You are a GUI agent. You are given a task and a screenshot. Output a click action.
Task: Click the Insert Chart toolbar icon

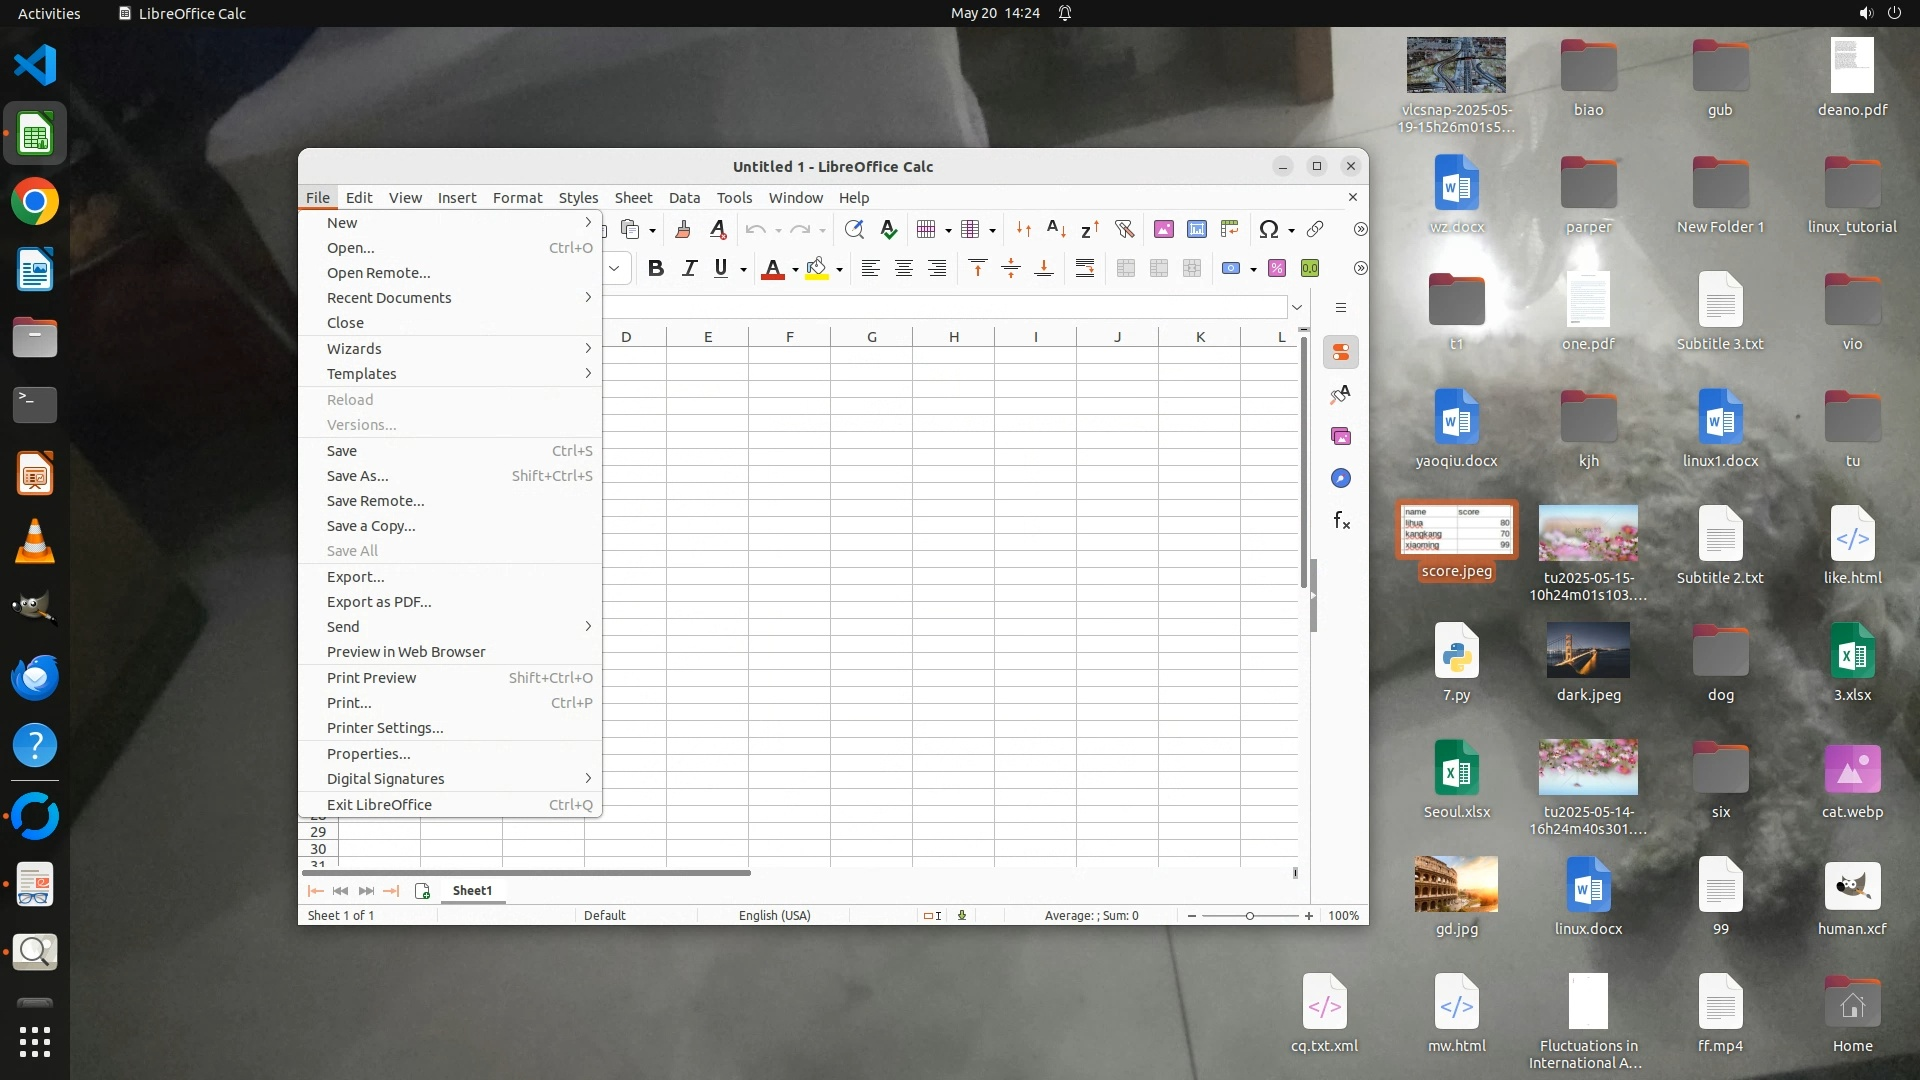[x=1196, y=229]
